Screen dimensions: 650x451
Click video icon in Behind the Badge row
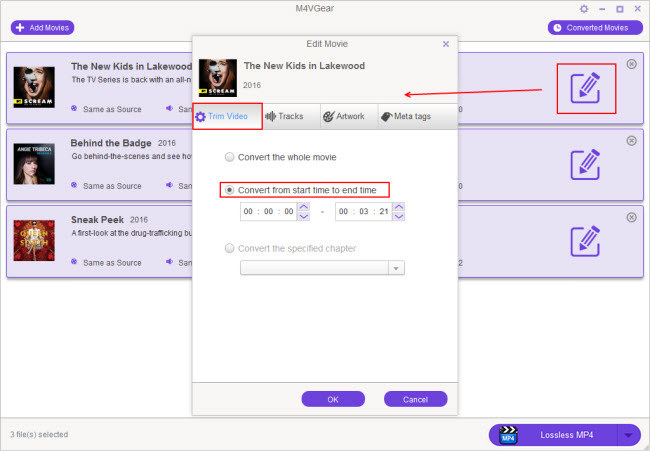coord(74,185)
